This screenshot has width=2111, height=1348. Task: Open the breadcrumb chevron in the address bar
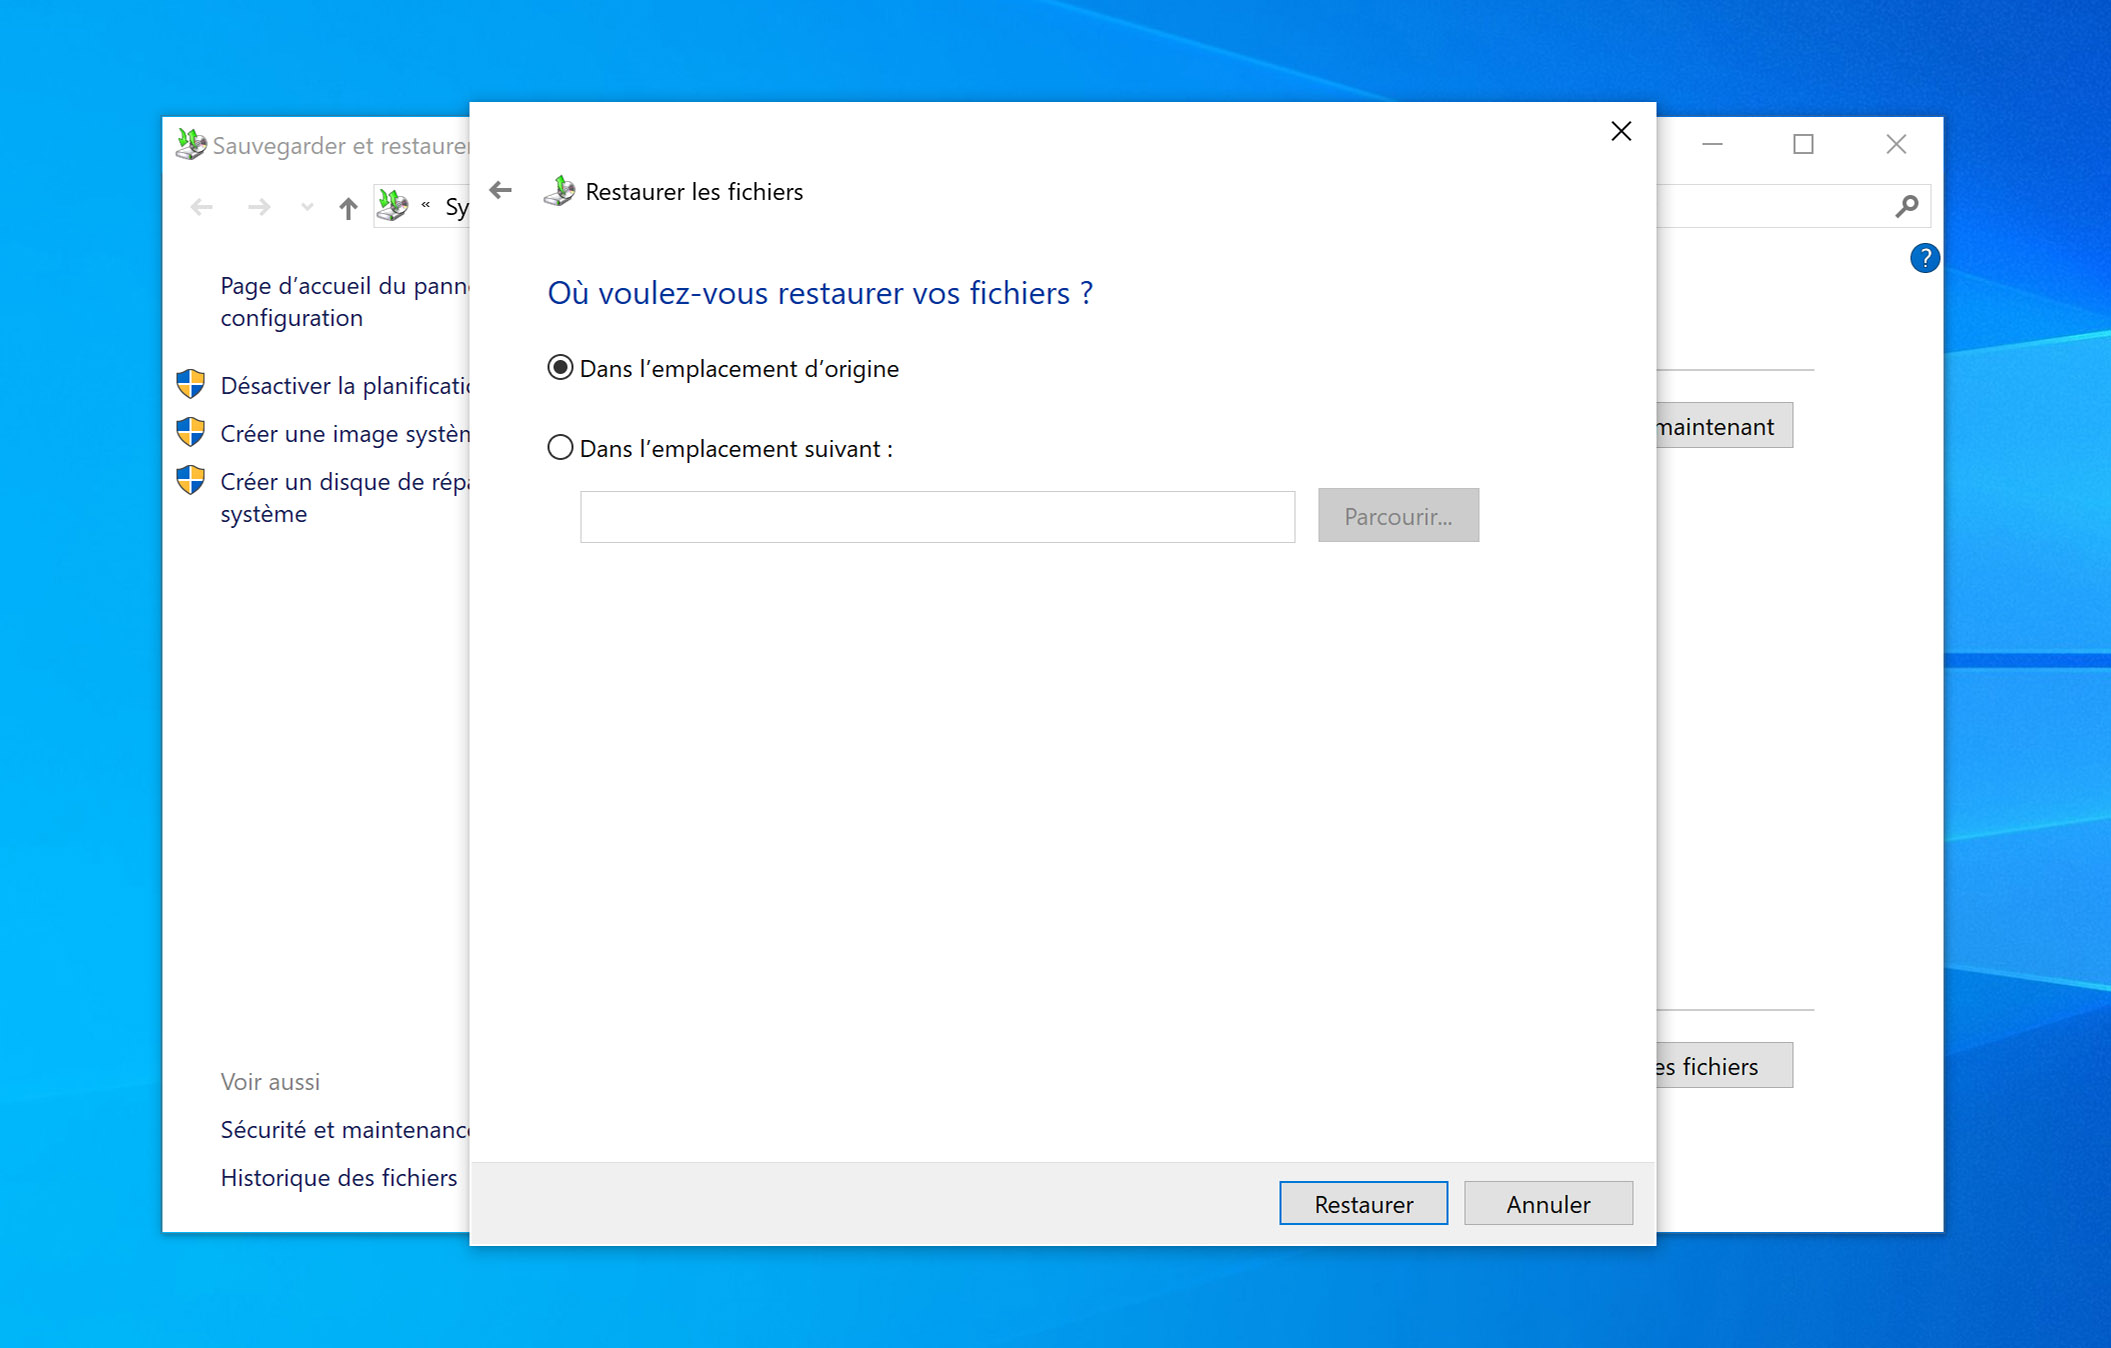[x=426, y=205]
